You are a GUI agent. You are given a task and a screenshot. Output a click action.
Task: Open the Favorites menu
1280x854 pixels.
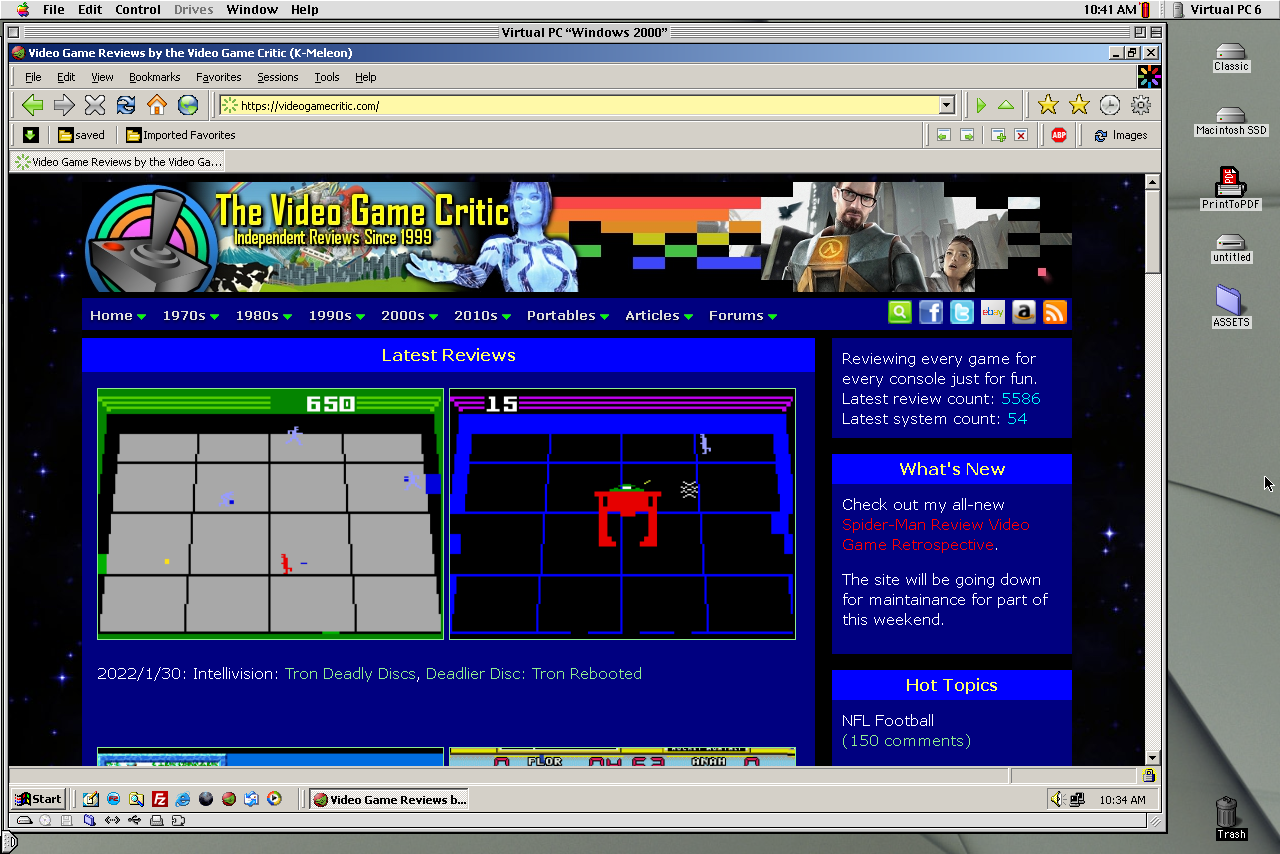(219, 77)
